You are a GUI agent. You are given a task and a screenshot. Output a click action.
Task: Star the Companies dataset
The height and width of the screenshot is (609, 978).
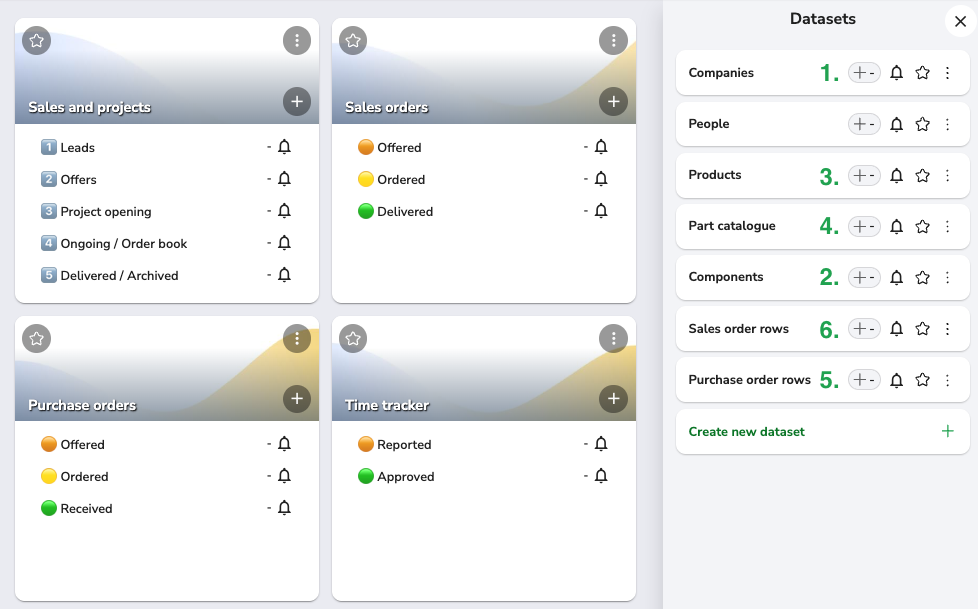[x=922, y=73]
